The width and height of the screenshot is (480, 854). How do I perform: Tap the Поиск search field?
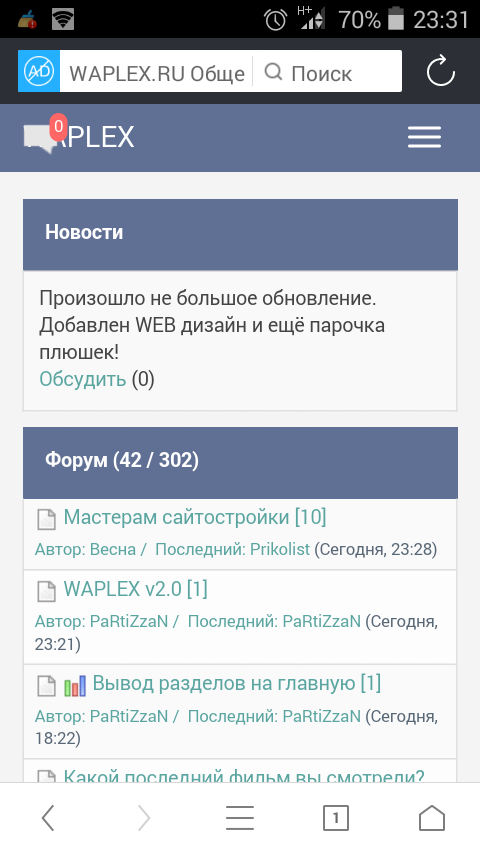(327, 72)
